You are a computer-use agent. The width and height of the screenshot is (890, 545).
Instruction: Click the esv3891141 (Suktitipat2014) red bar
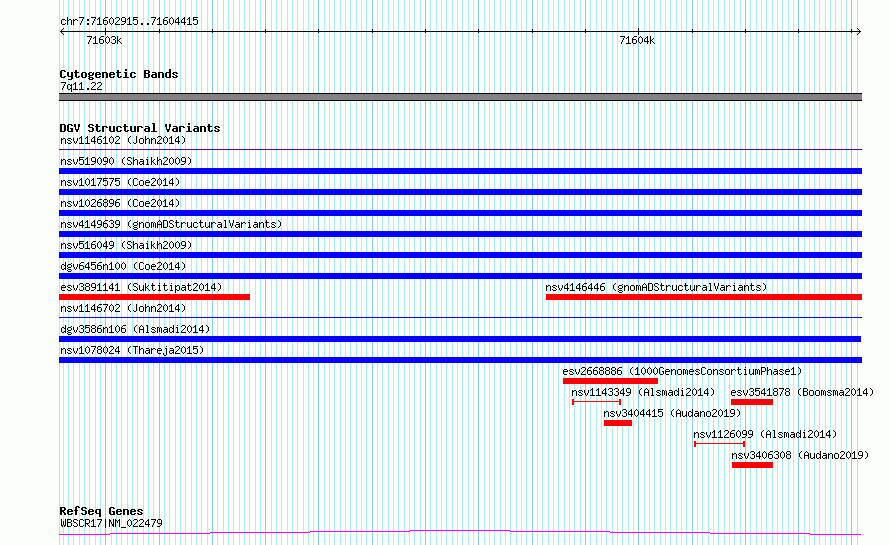154,297
